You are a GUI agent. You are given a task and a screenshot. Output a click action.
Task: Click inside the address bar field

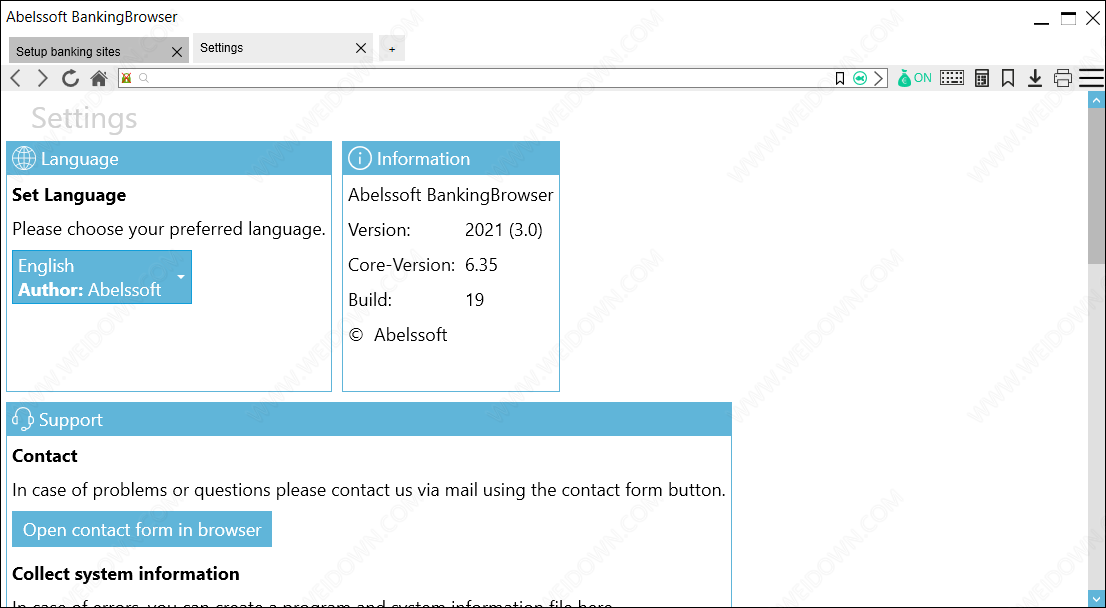[480, 78]
